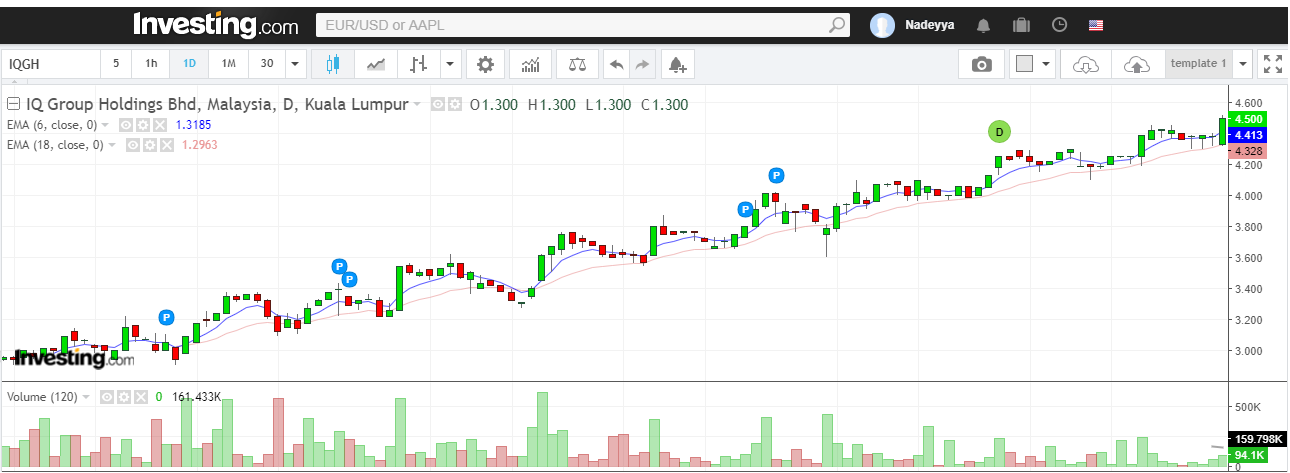Image resolution: width=1290 pixels, height=473 pixels.
Task: Expand EMA 6 legend dropdown arrow
Action: [x=105, y=125]
